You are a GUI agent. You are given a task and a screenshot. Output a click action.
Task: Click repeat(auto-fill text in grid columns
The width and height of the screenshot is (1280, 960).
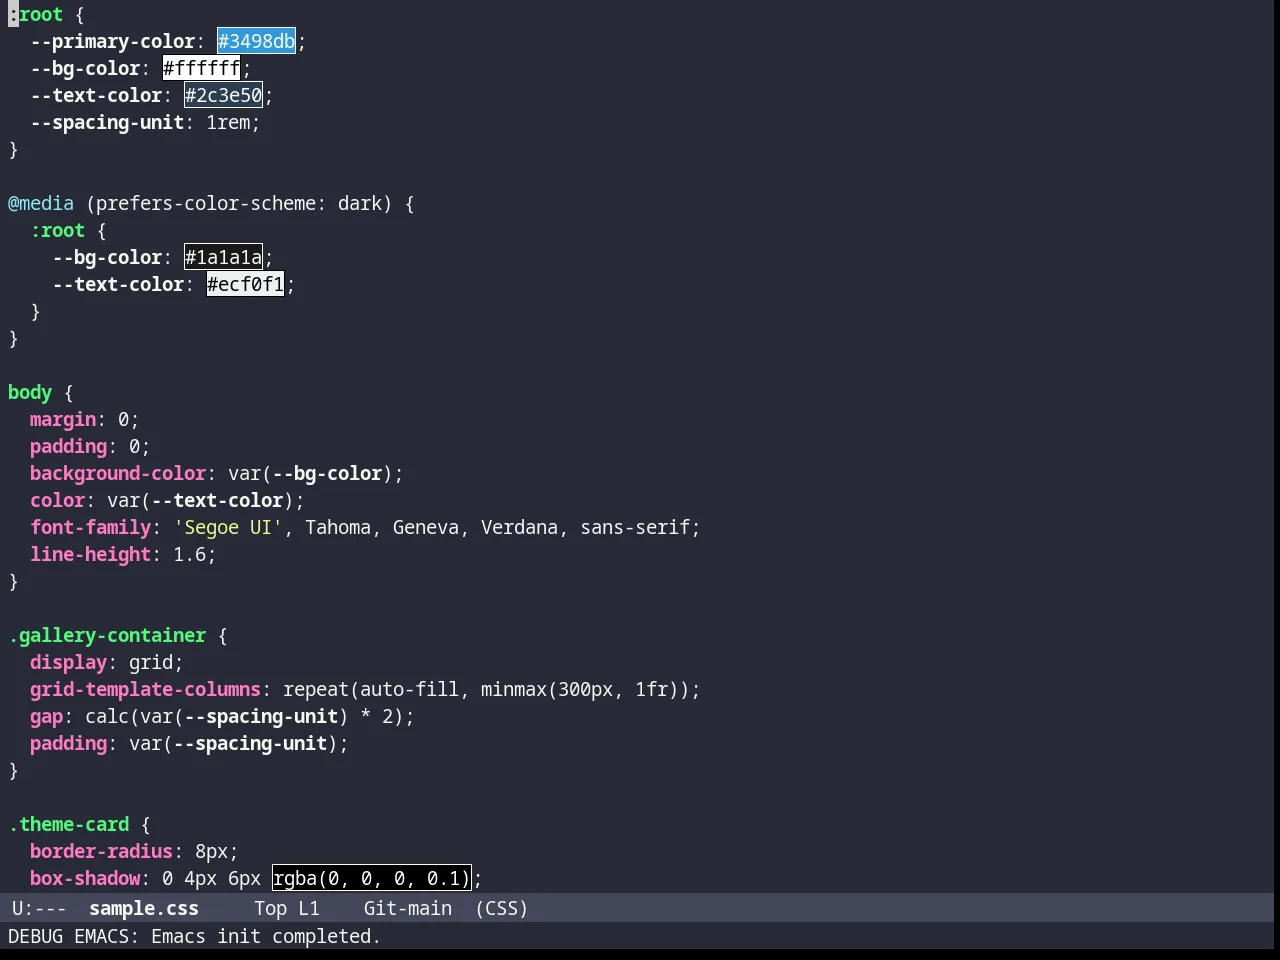pyautogui.click(x=371, y=689)
